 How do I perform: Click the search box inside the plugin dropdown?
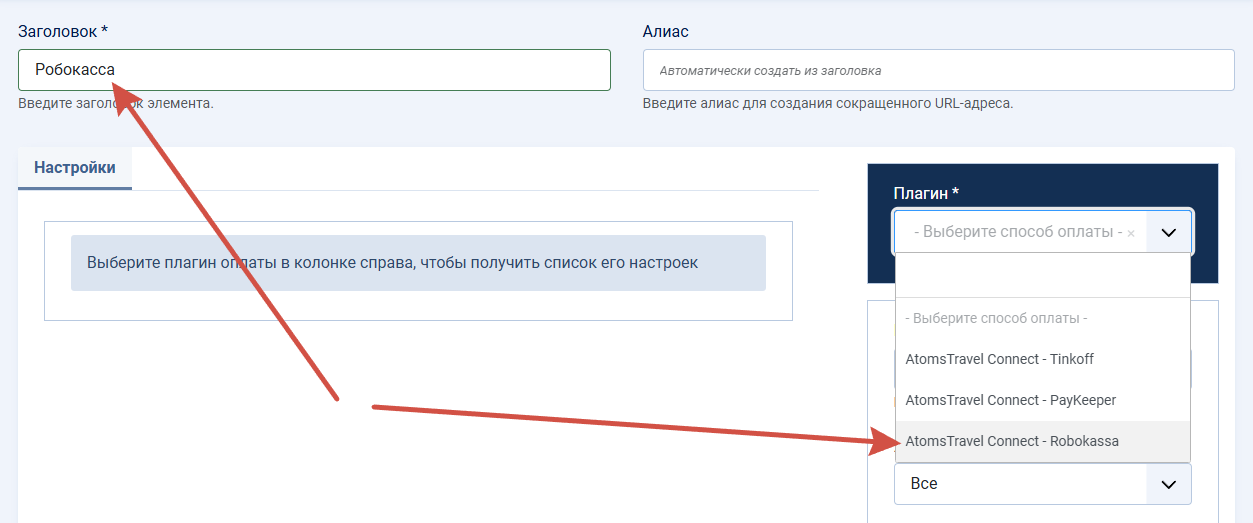1042,276
